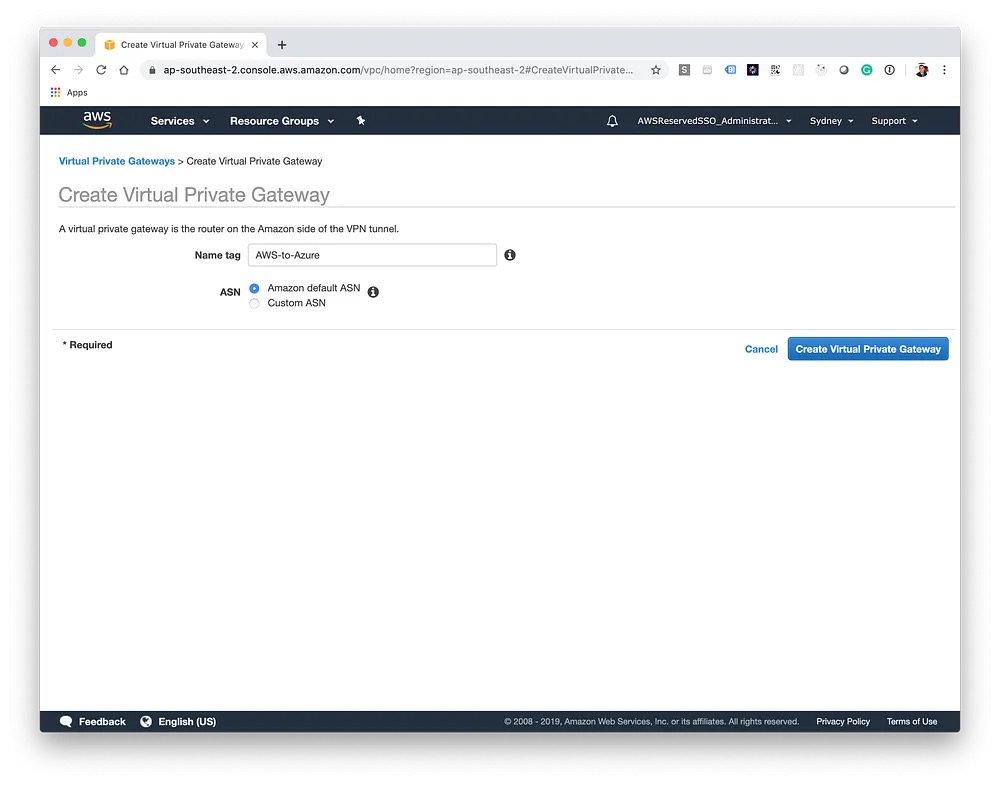Reload the page with refresh icon
This screenshot has width=1000, height=785.
coord(101,70)
